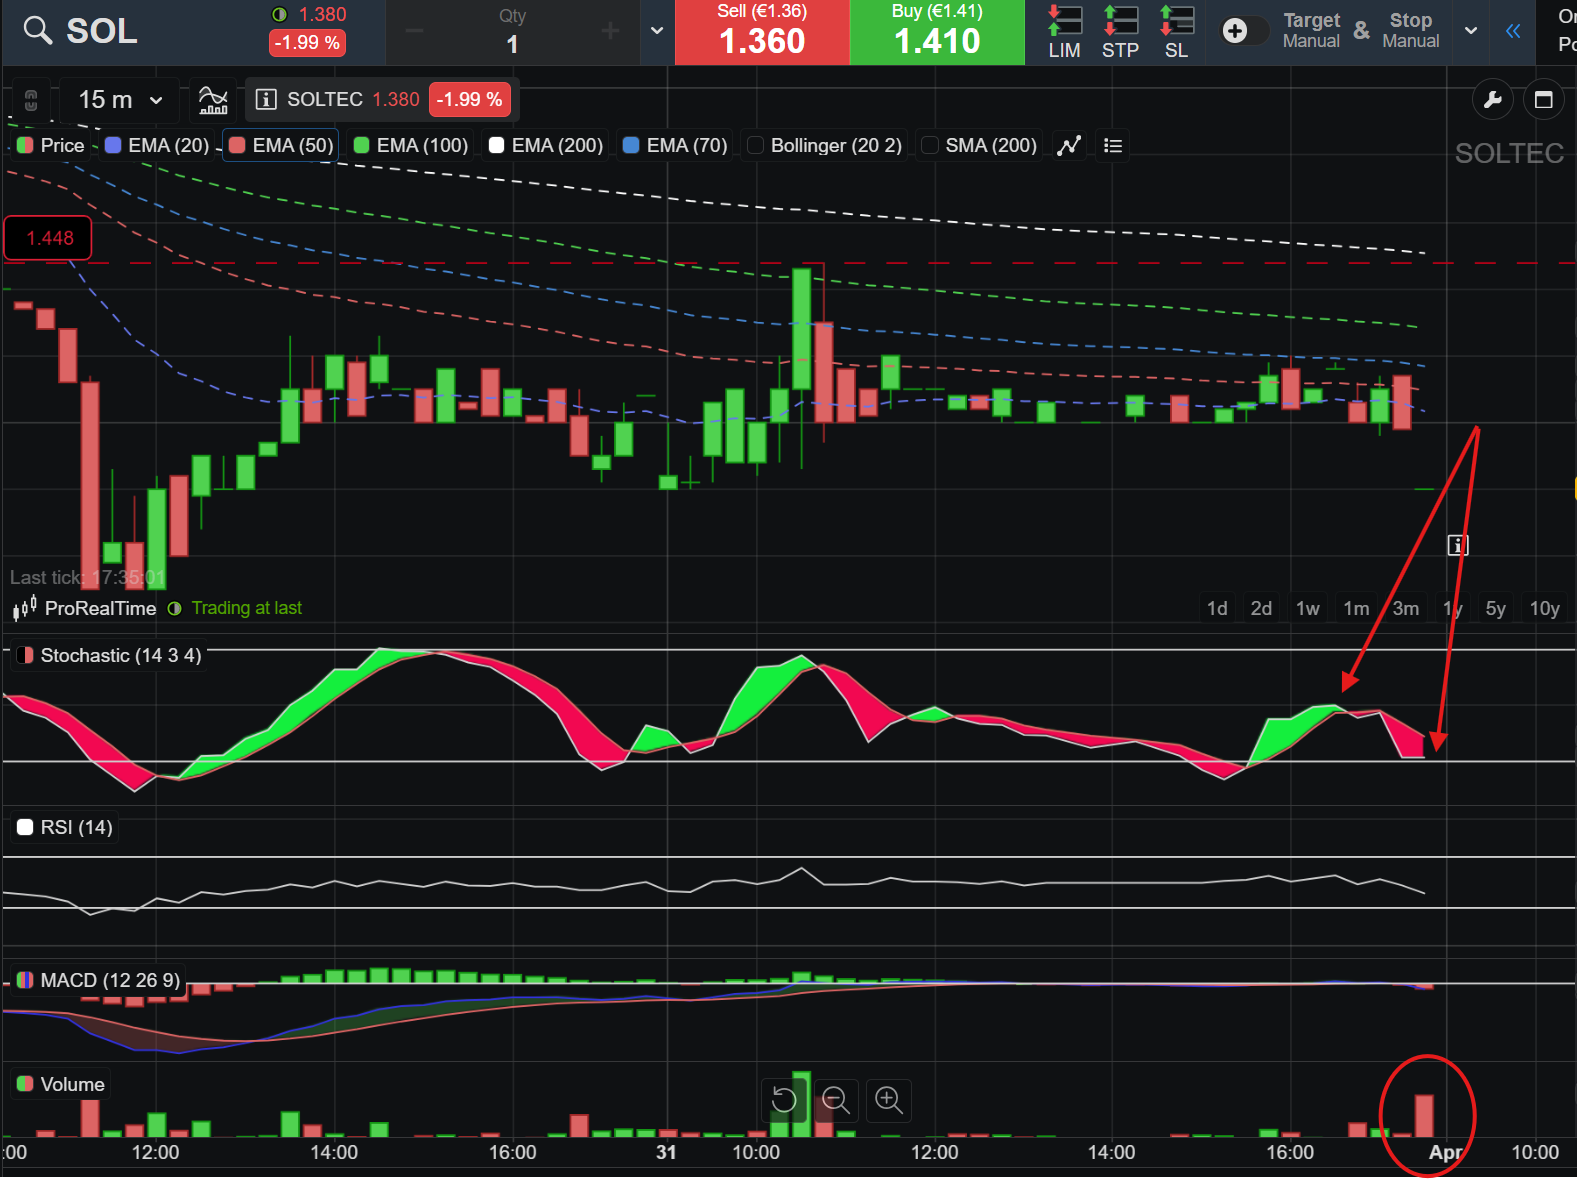
Task: Click the Buy (€1.41) button
Action: coord(937,32)
